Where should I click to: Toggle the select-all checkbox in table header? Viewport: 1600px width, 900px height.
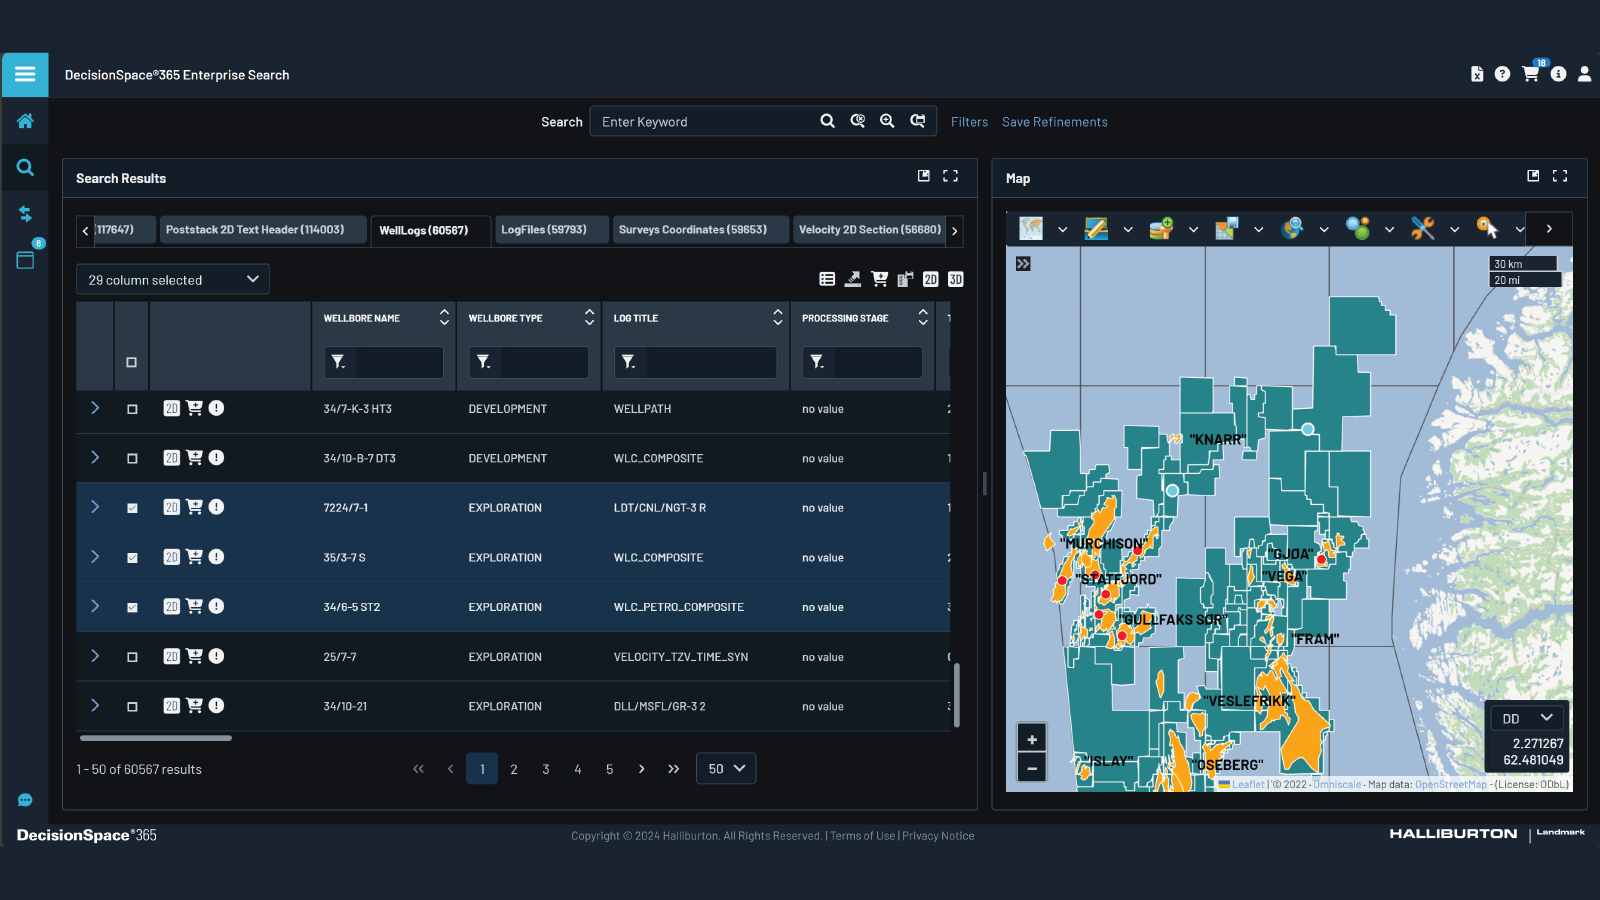coord(131,362)
